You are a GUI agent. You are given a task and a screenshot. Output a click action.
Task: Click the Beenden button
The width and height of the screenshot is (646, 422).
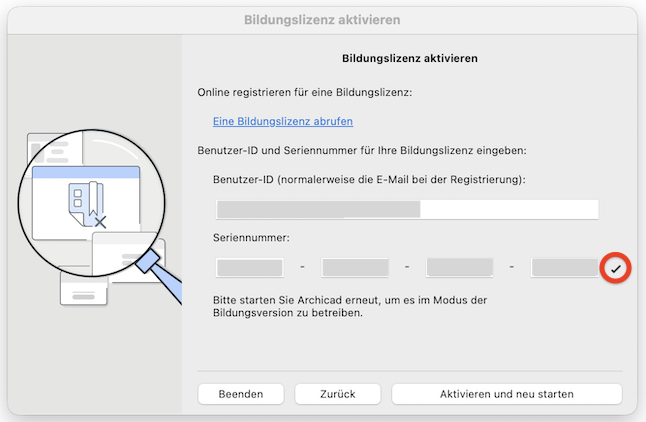[x=241, y=394]
